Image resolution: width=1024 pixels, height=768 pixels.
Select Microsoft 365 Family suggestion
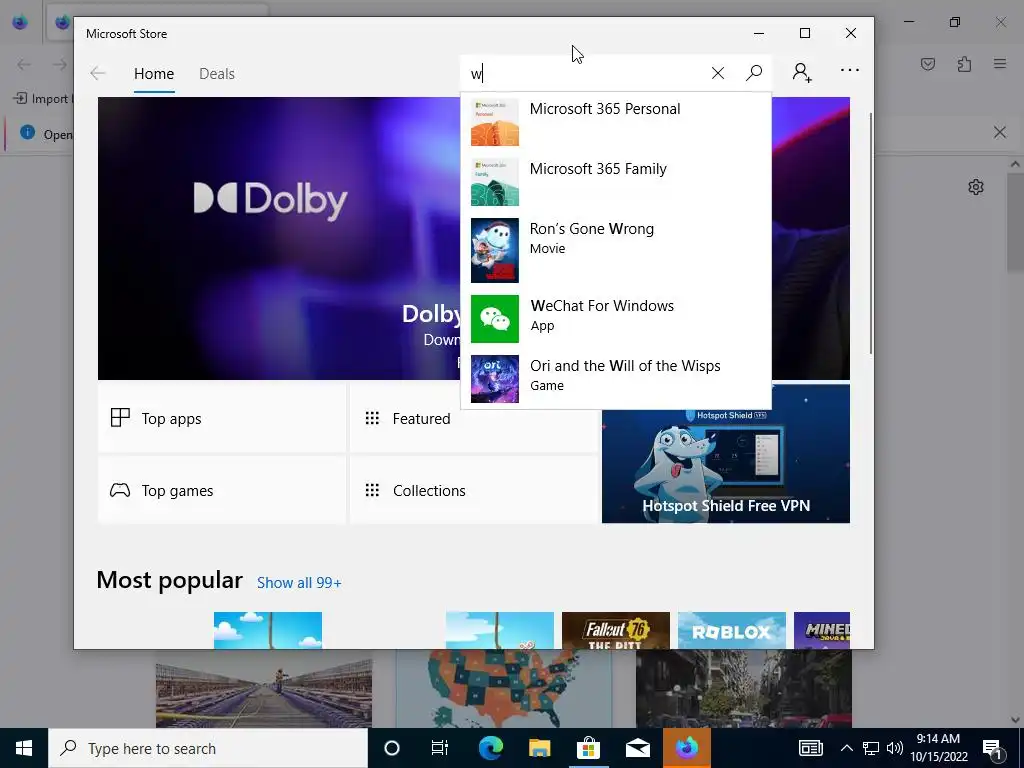pos(616,182)
